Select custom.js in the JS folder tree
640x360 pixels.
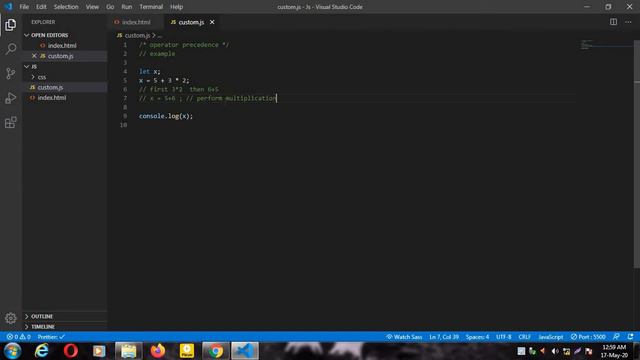click(x=50, y=87)
